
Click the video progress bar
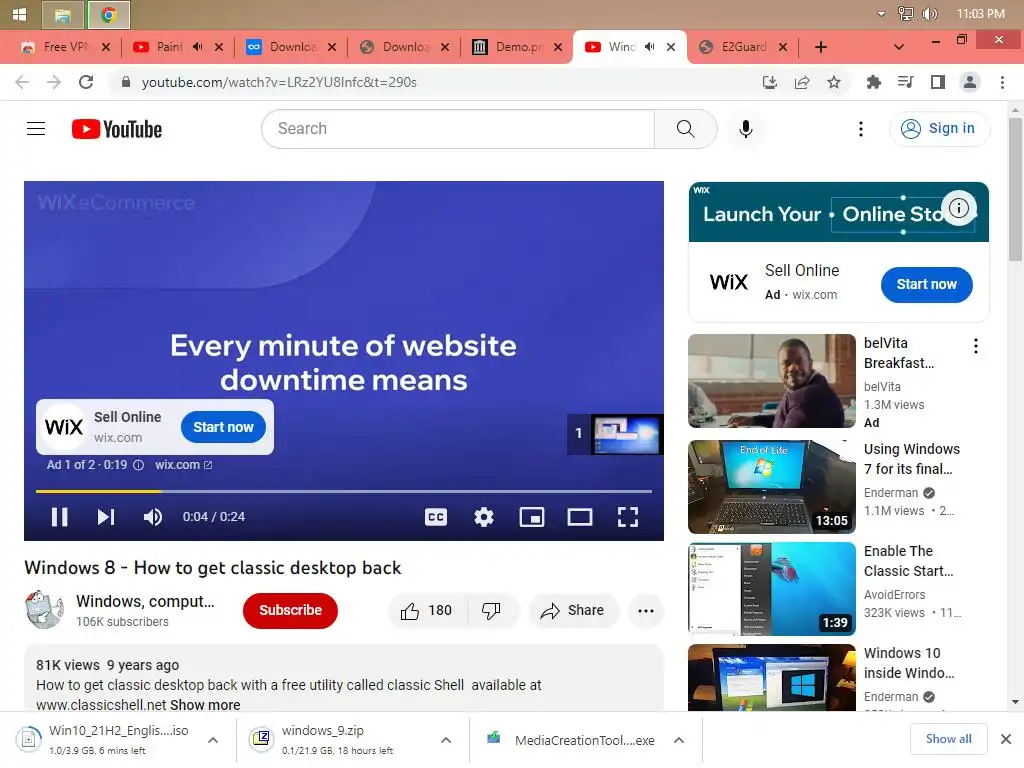[x=344, y=490]
